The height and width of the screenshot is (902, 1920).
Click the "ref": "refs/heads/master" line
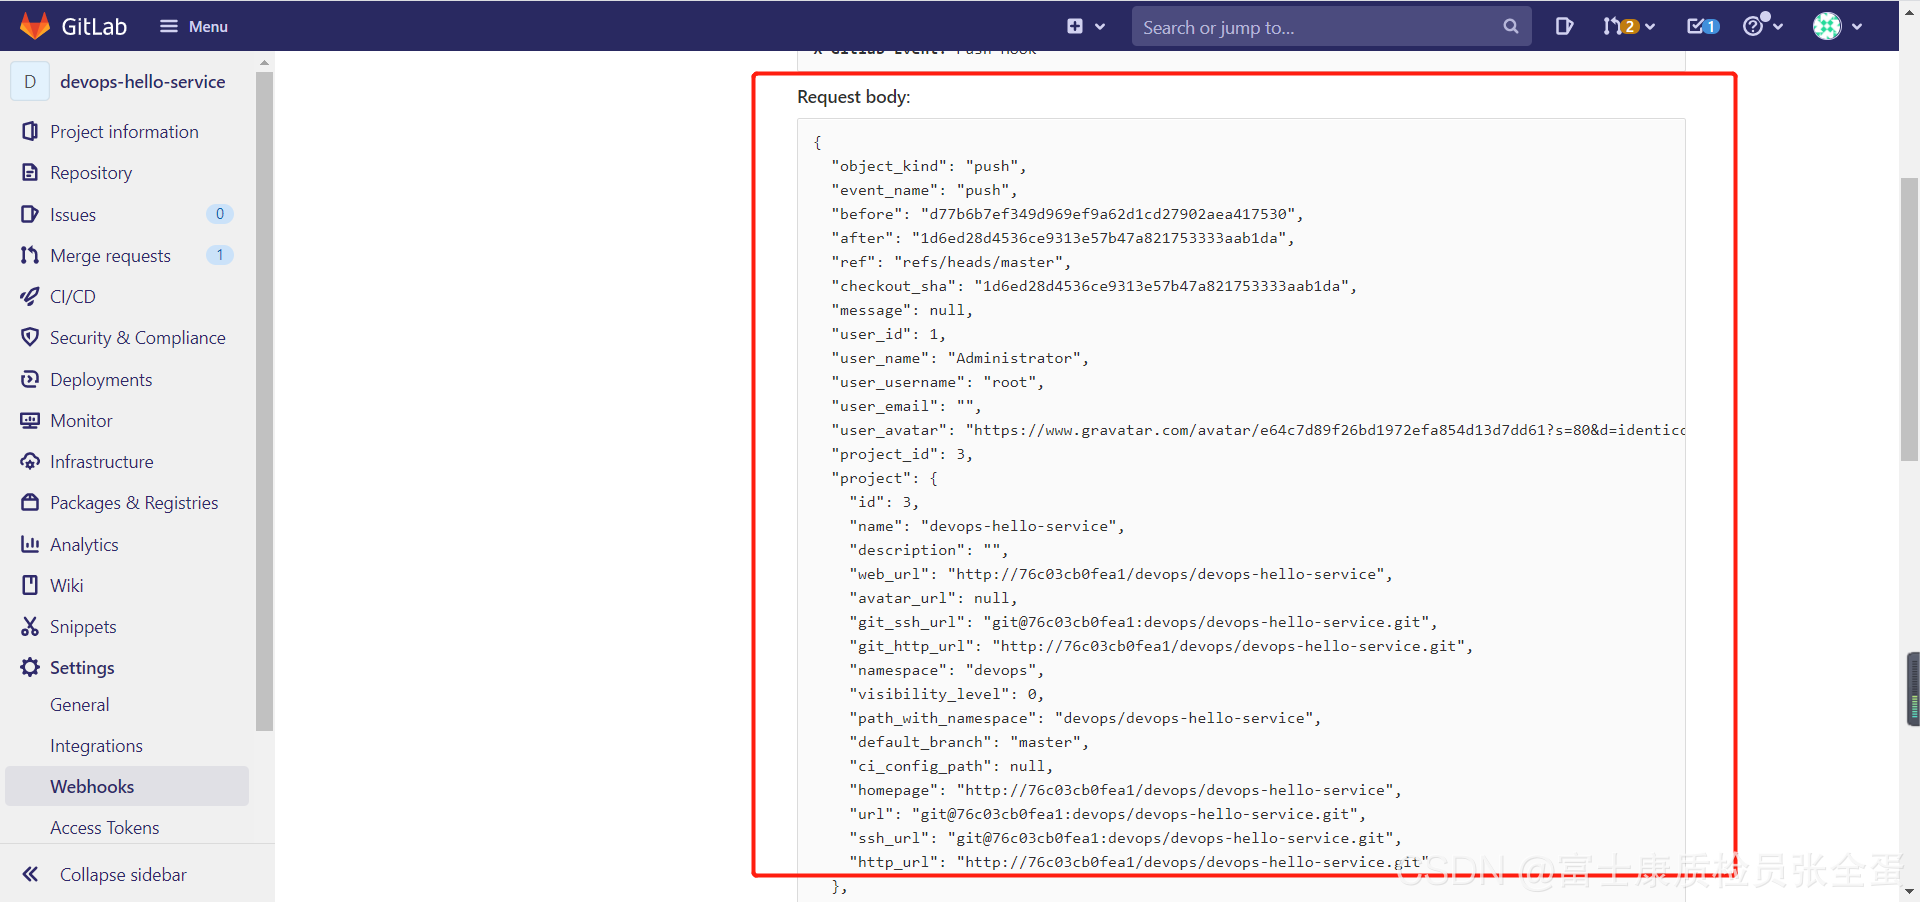tap(950, 262)
